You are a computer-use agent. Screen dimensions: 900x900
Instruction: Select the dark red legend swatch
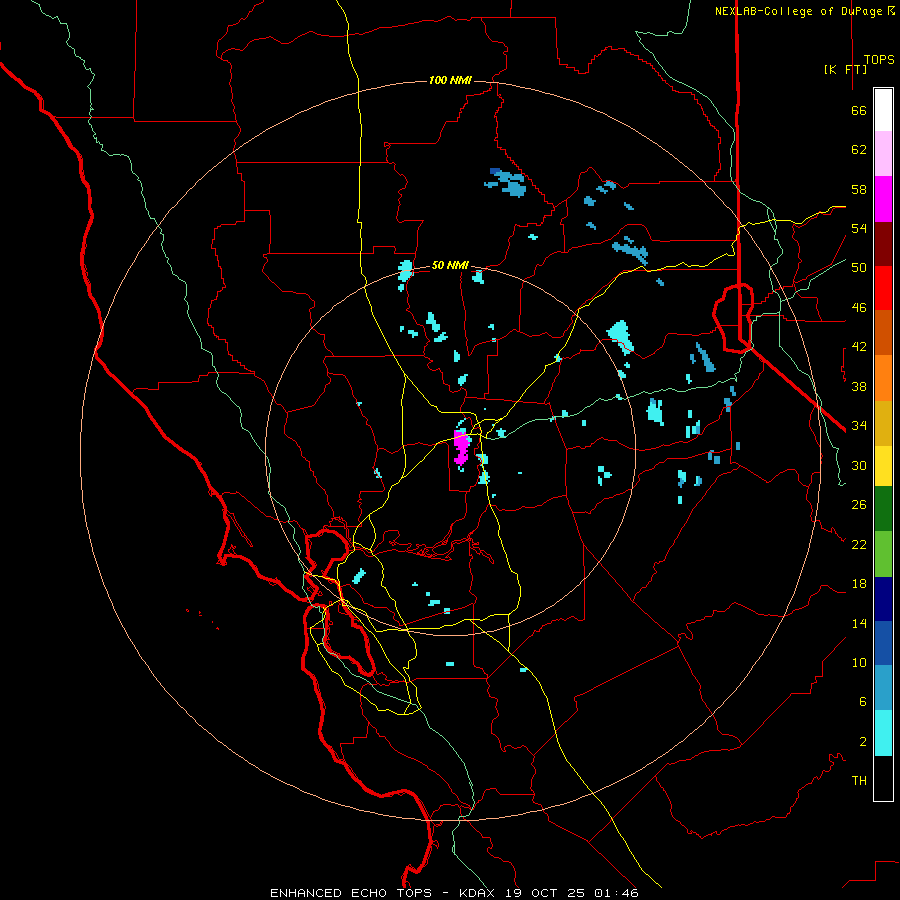point(883,244)
